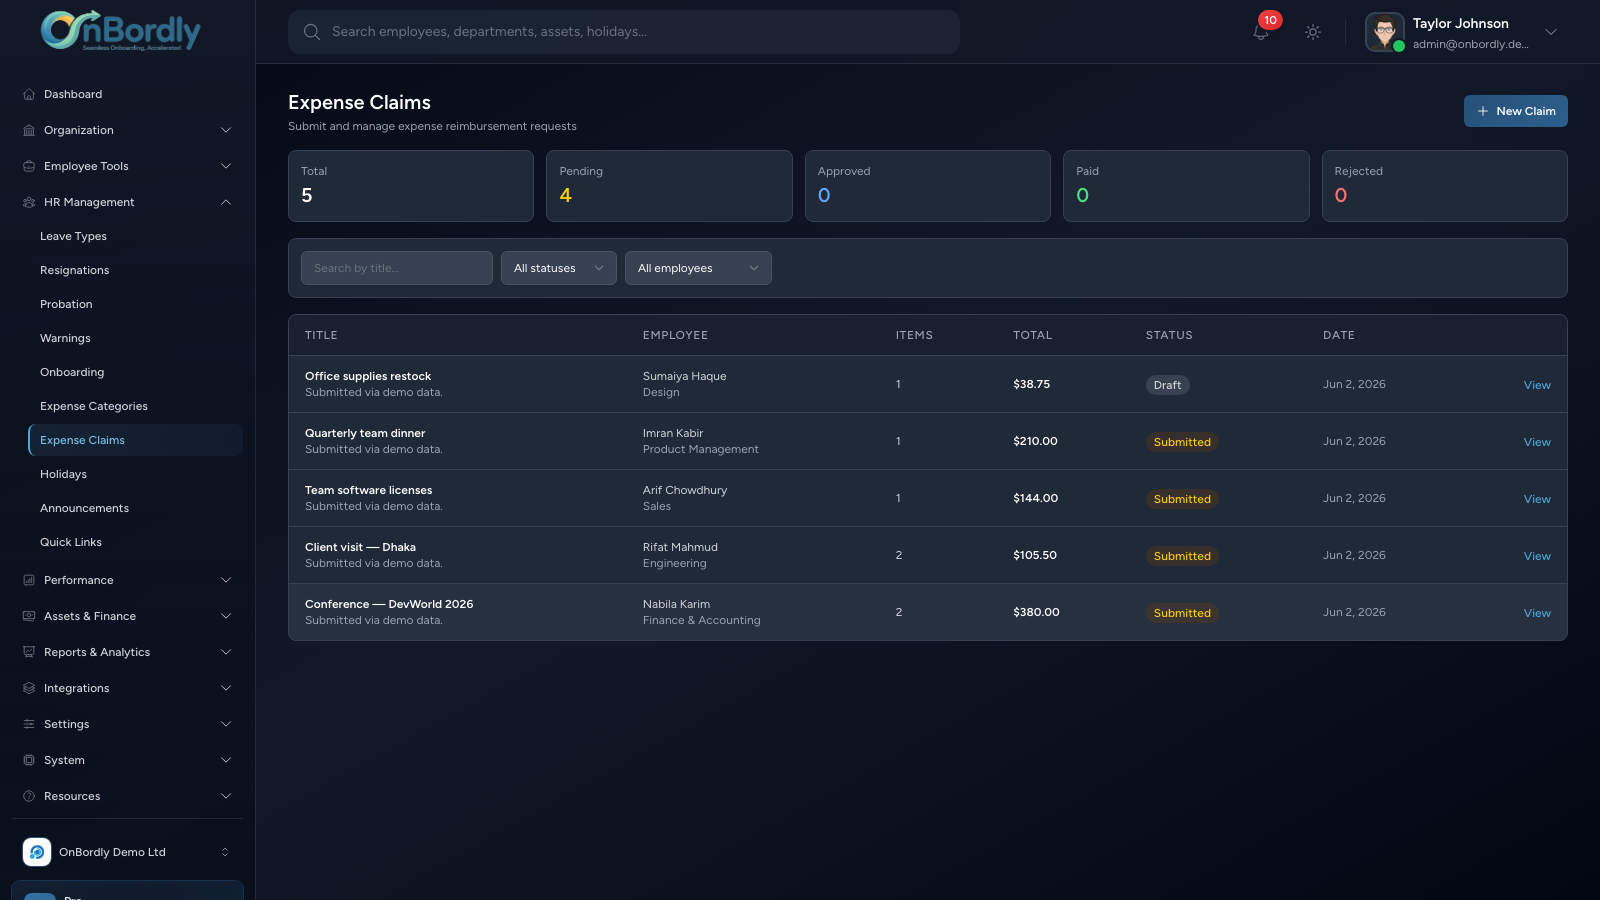1600x900 pixels.
Task: Click the Dashboard home icon
Action: [x=29, y=94]
